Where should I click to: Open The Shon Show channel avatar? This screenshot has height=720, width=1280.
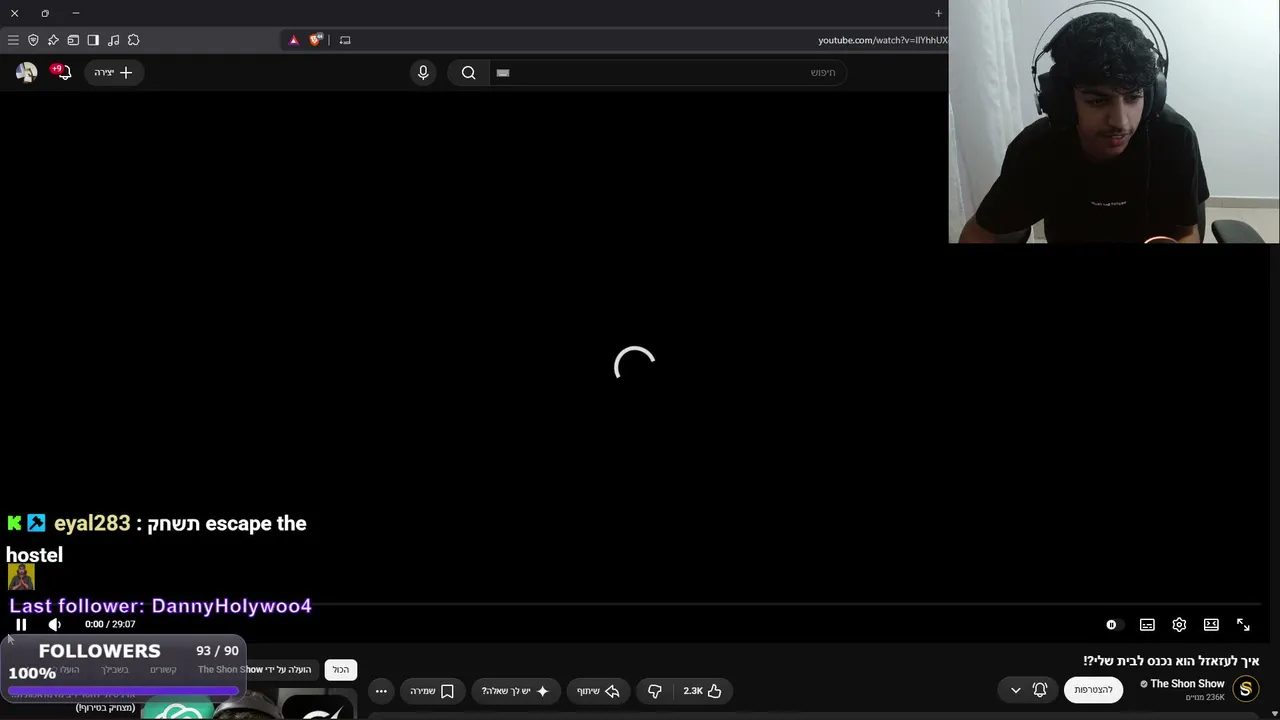(1245, 689)
